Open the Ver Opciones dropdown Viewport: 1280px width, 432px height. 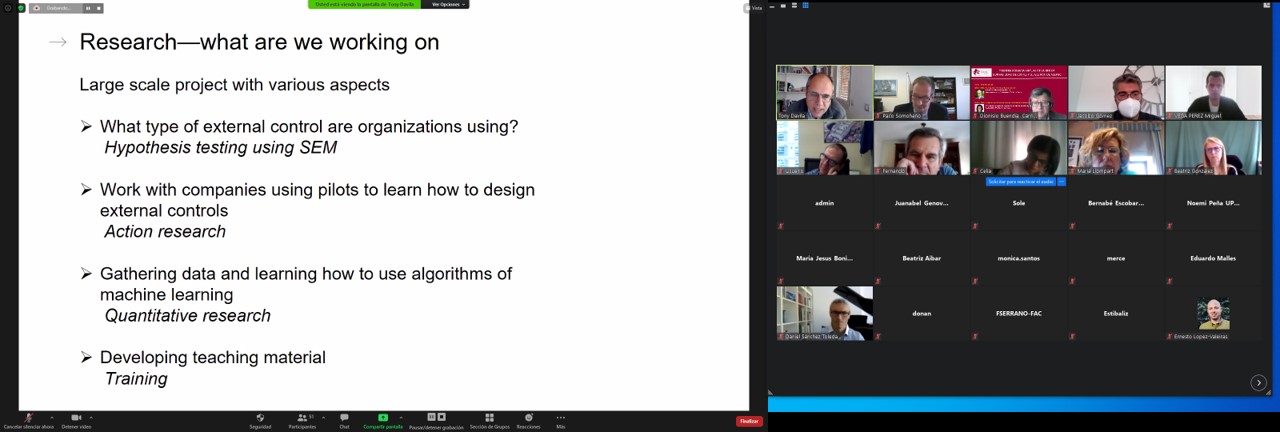(x=446, y=4)
